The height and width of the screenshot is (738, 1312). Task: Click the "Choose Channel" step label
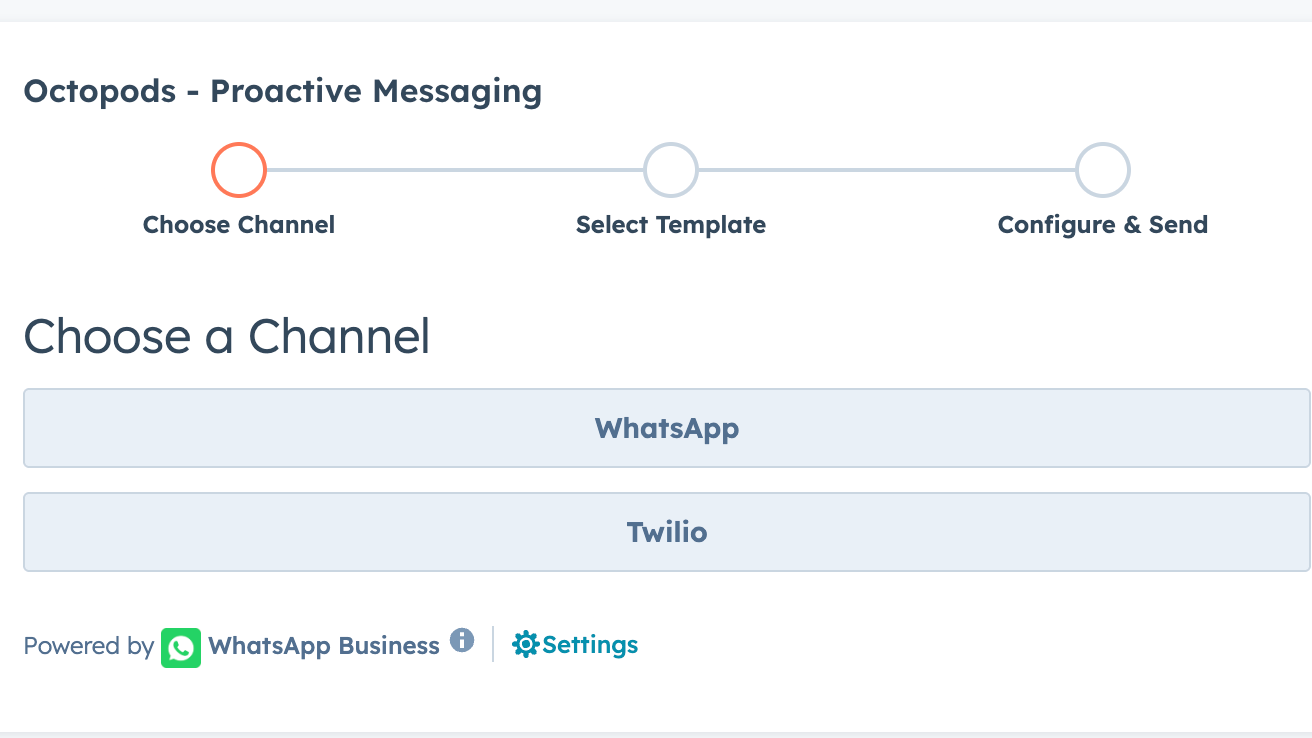pos(238,225)
